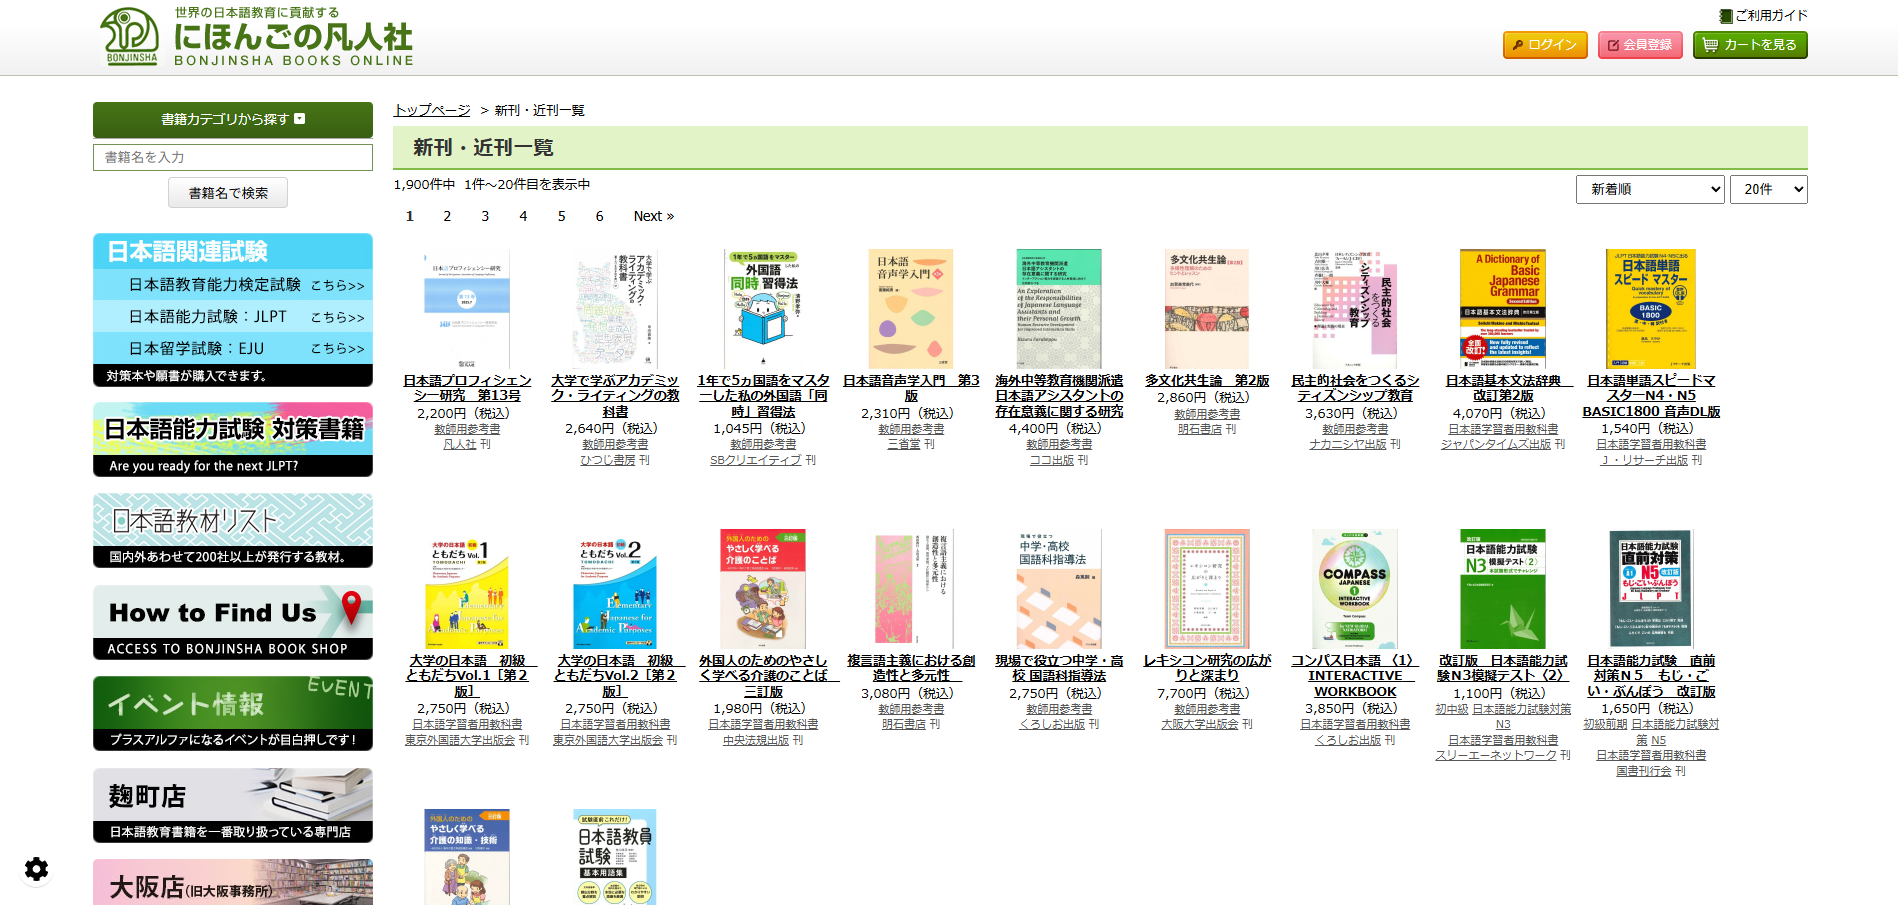Click cover of COMPASS Japanese workbook
This screenshot has width=1898, height=905.
pyautogui.click(x=1355, y=589)
